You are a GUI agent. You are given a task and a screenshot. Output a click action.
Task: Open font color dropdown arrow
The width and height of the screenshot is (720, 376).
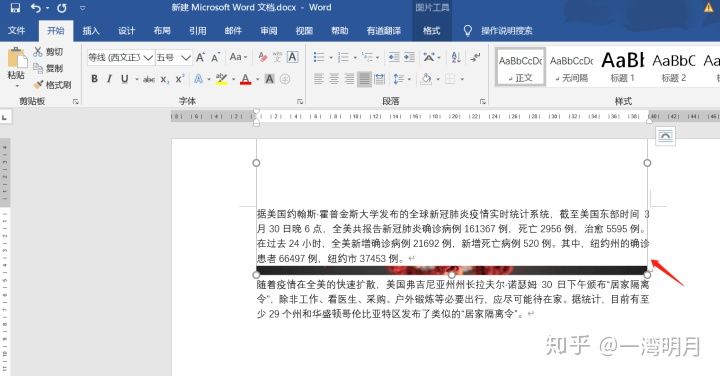coord(257,79)
